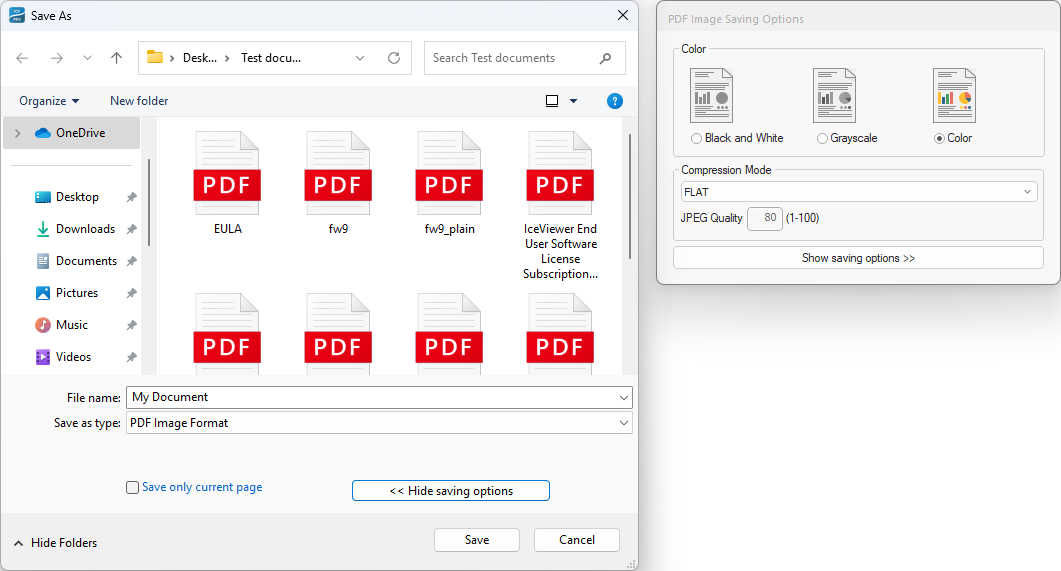Screen dimensions: 1061x571
Task: Select the IceViewer End User Software License PDF
Action: click(560, 205)
